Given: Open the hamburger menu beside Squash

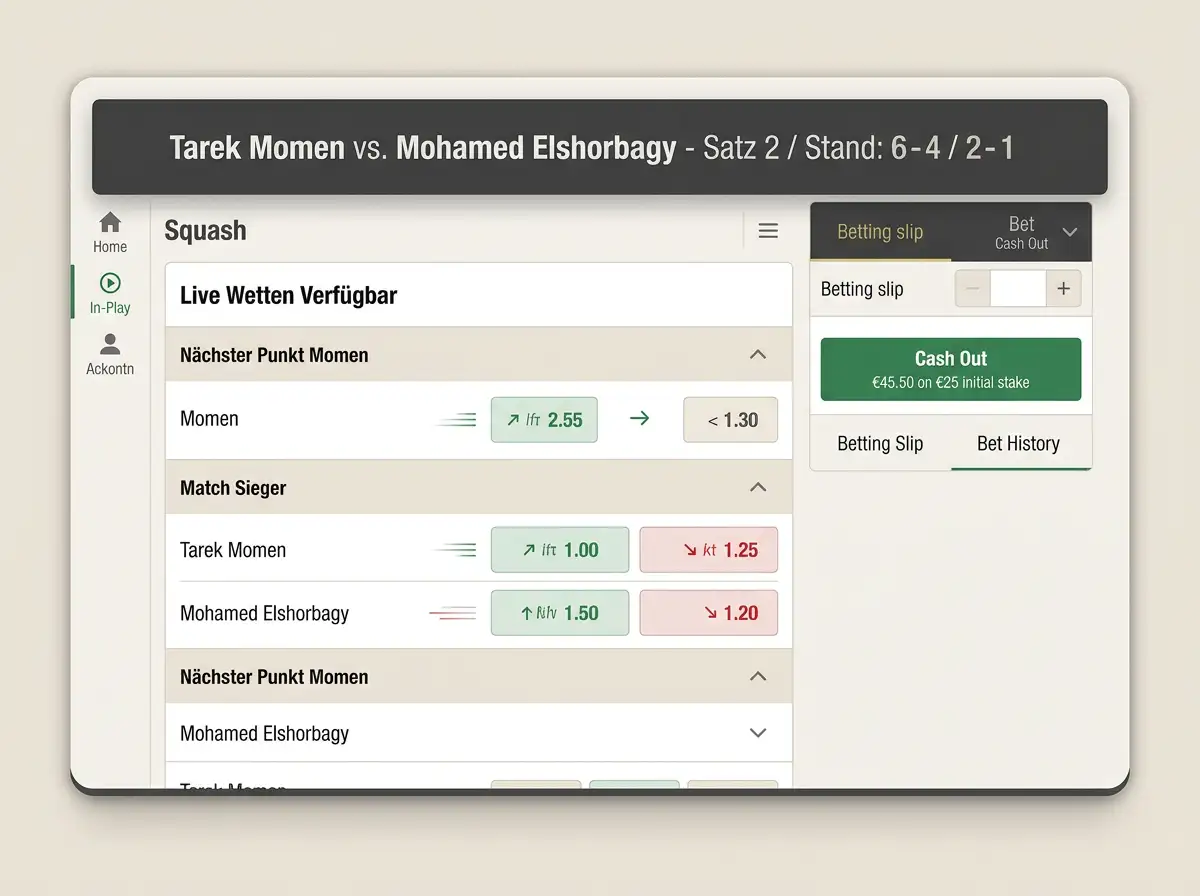Looking at the screenshot, I should (768, 231).
